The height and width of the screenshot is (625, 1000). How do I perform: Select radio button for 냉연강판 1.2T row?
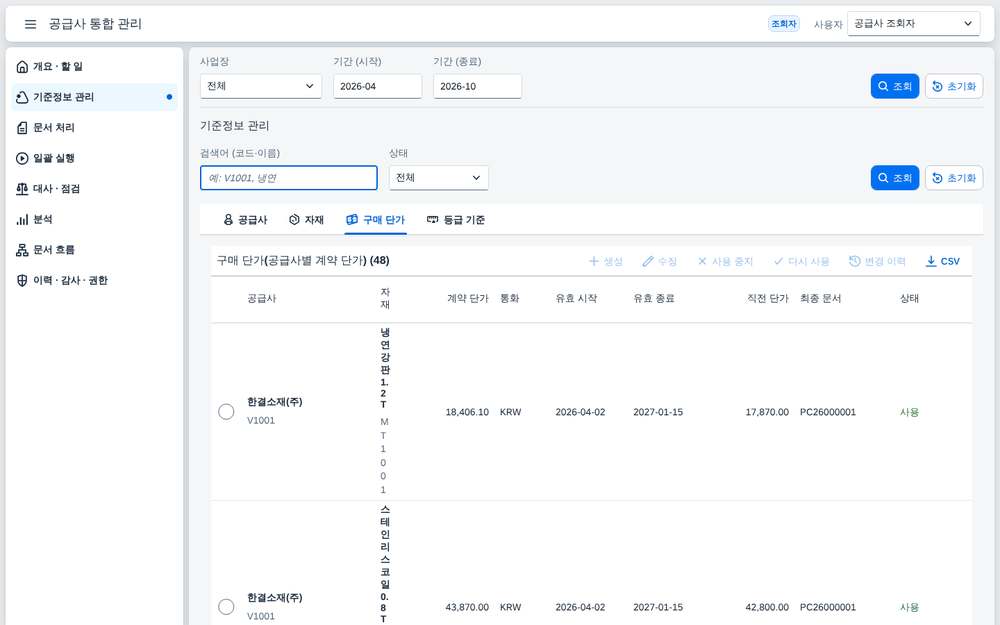pos(226,412)
